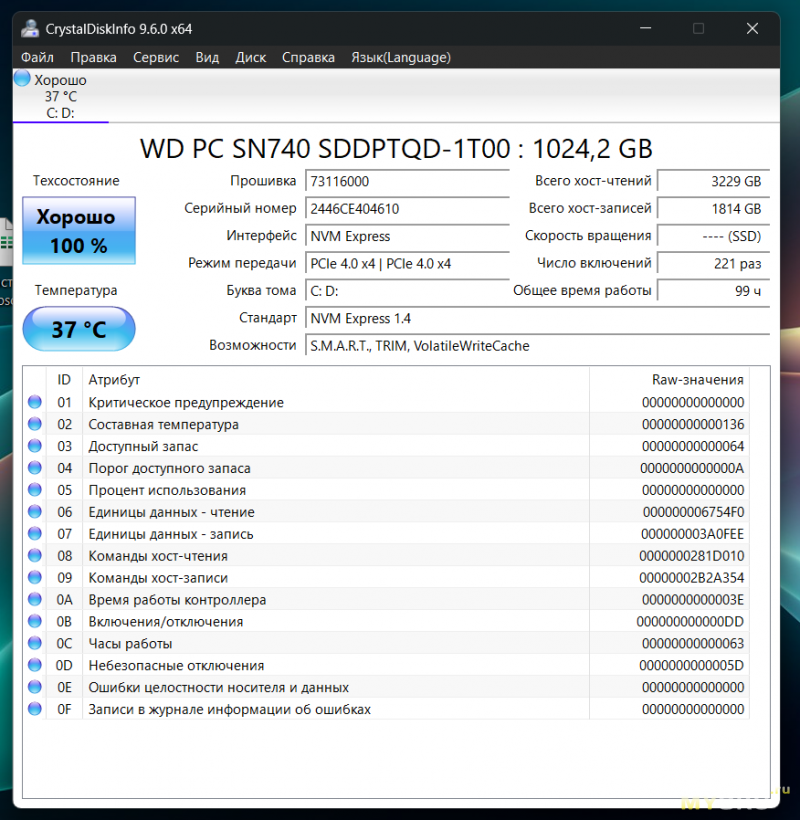Click the blue disk status orb above 'Хорошо'

[x=22, y=78]
